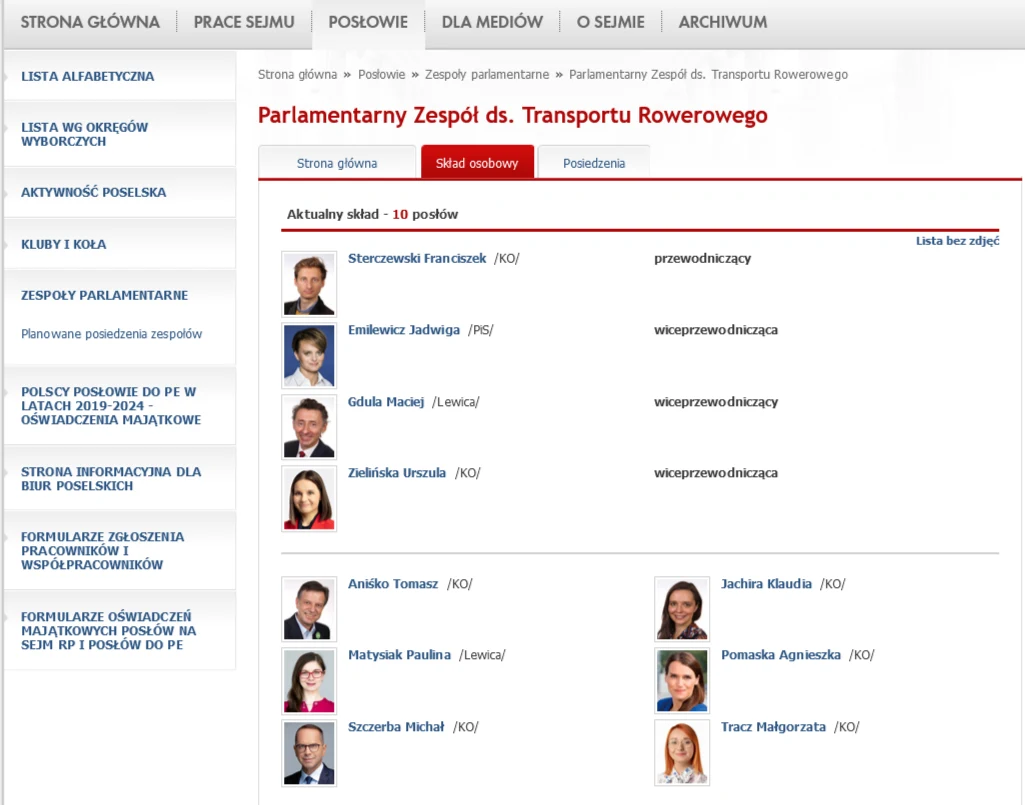The height and width of the screenshot is (805, 1025).
Task: Open Zielińska Urszula name link
Action: click(x=397, y=473)
